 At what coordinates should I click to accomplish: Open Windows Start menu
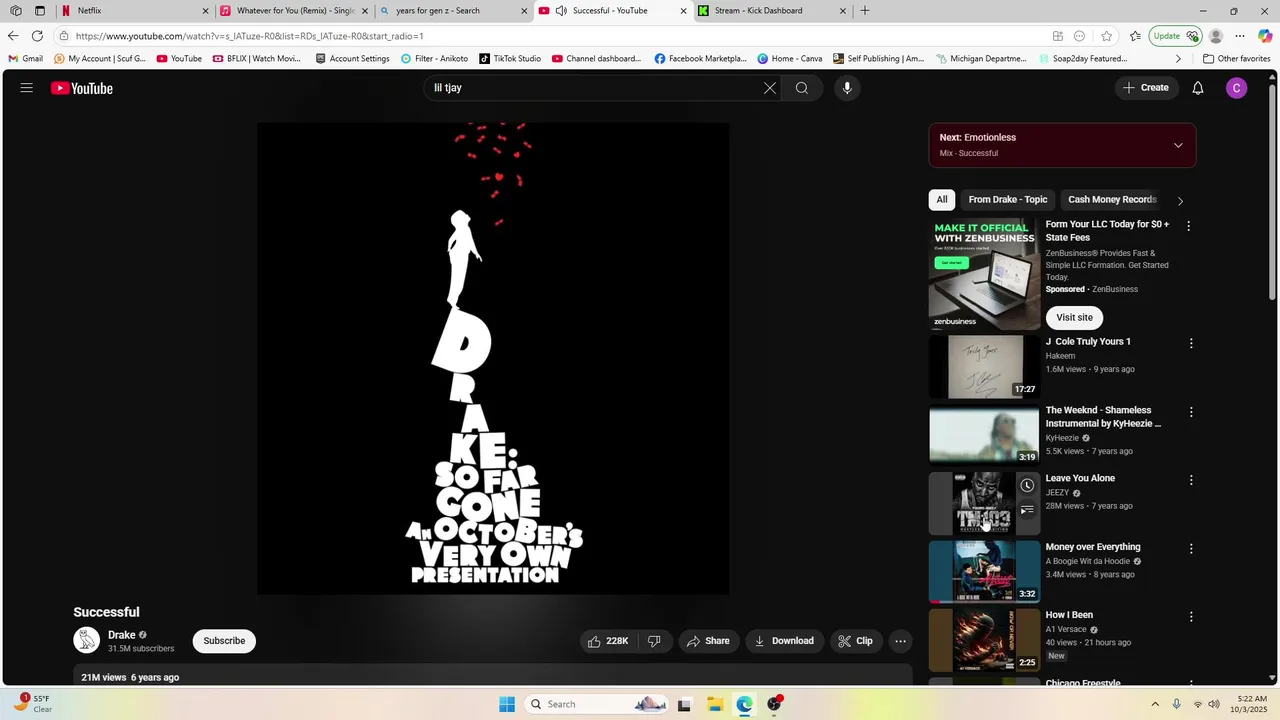[507, 704]
